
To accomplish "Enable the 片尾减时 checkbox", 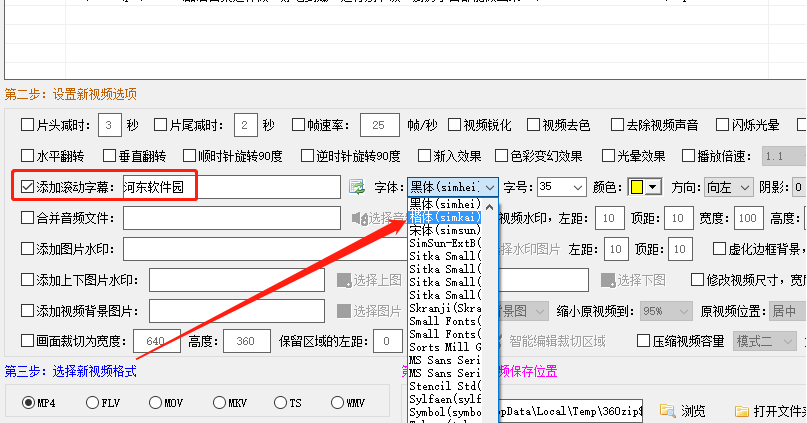I will 160,125.
